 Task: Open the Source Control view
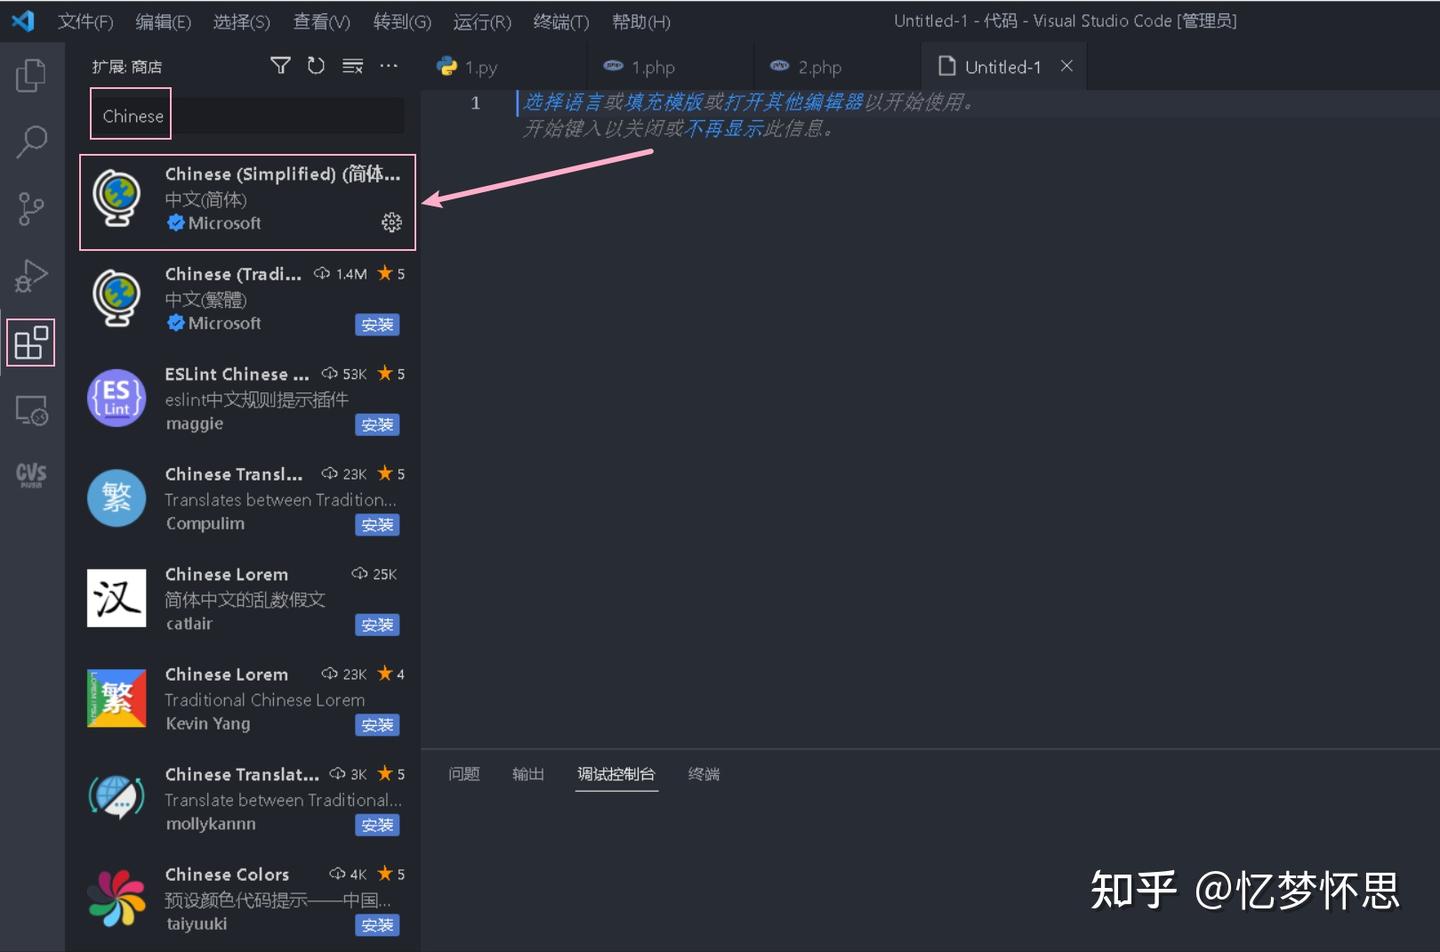[30, 209]
